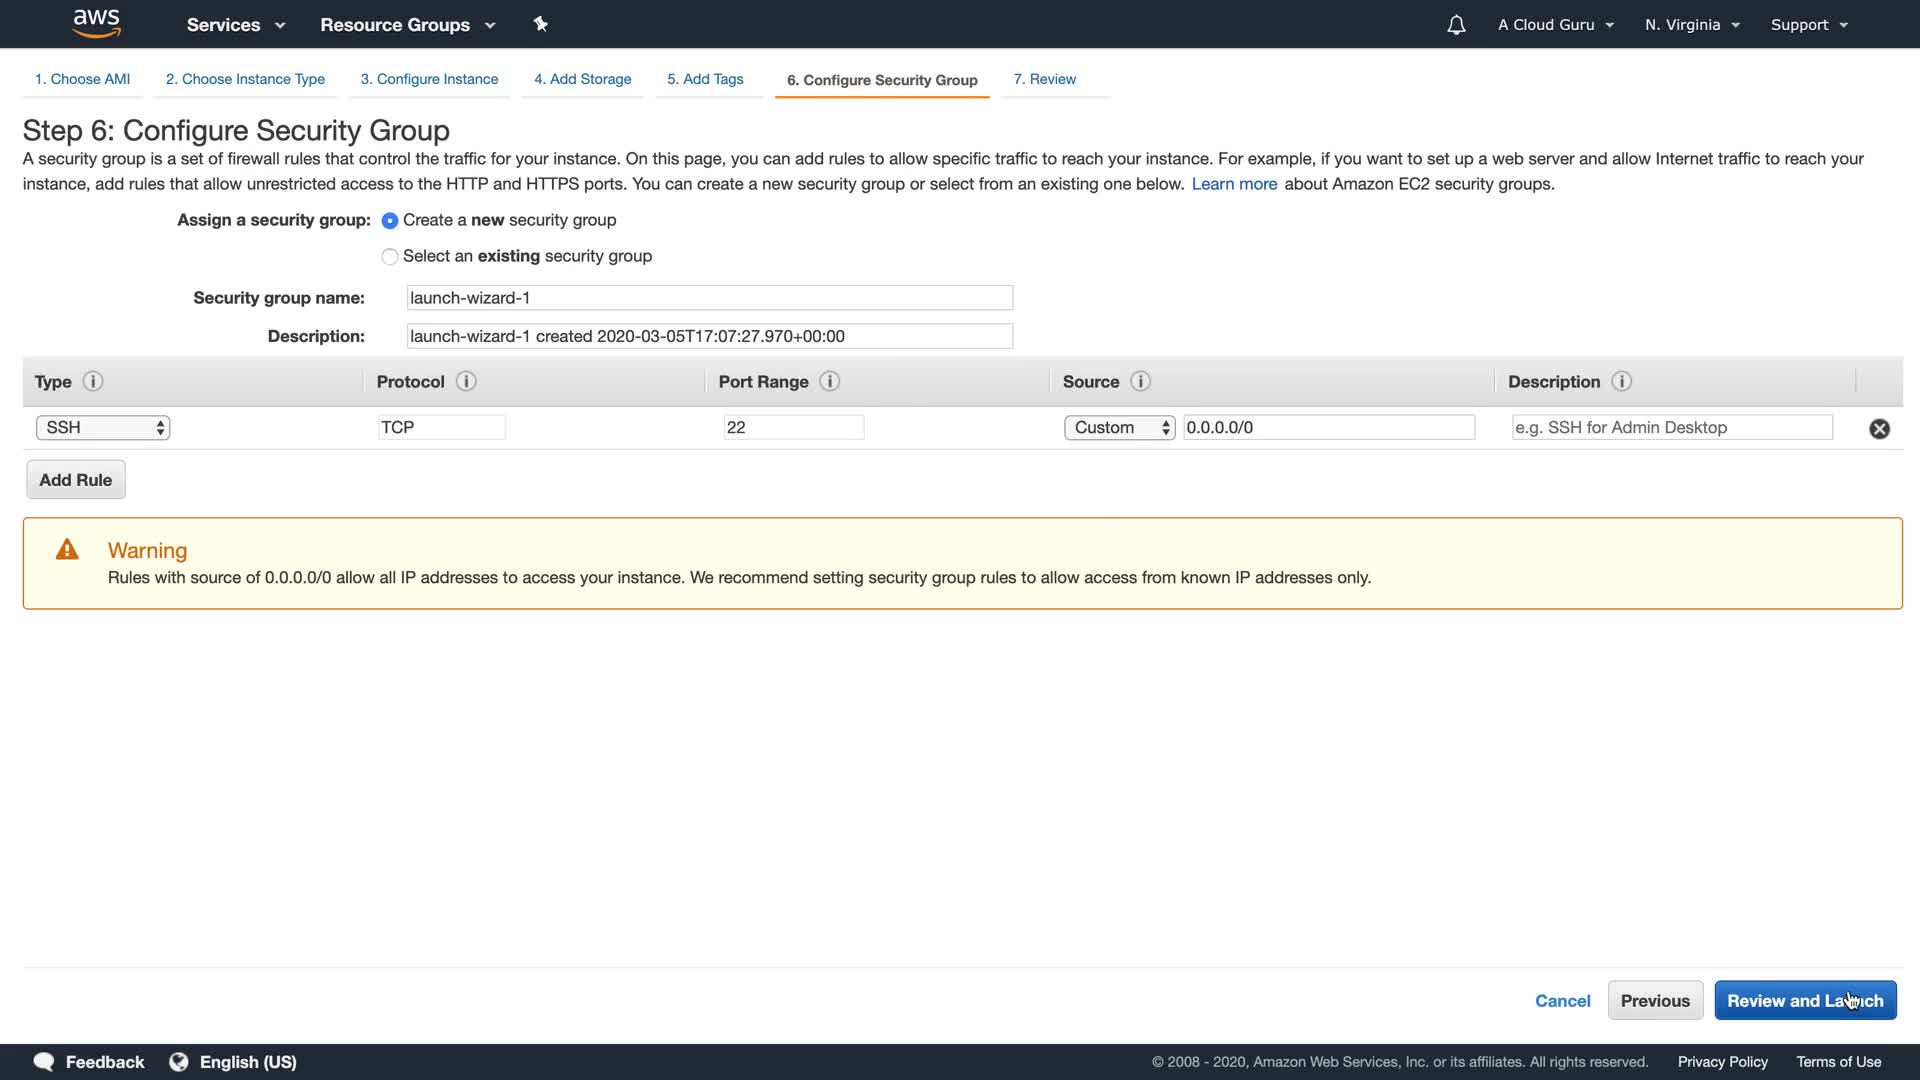Image resolution: width=1920 pixels, height=1080 pixels.
Task: Click the Type column info icon
Action: tap(93, 381)
